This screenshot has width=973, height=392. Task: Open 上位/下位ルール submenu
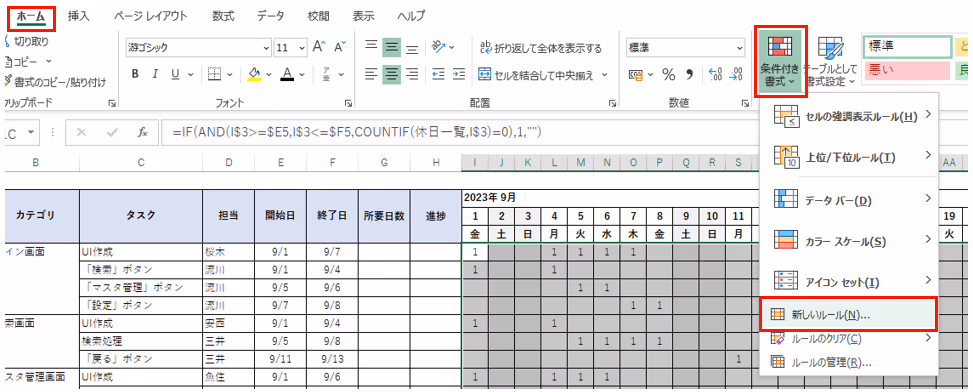[850, 156]
